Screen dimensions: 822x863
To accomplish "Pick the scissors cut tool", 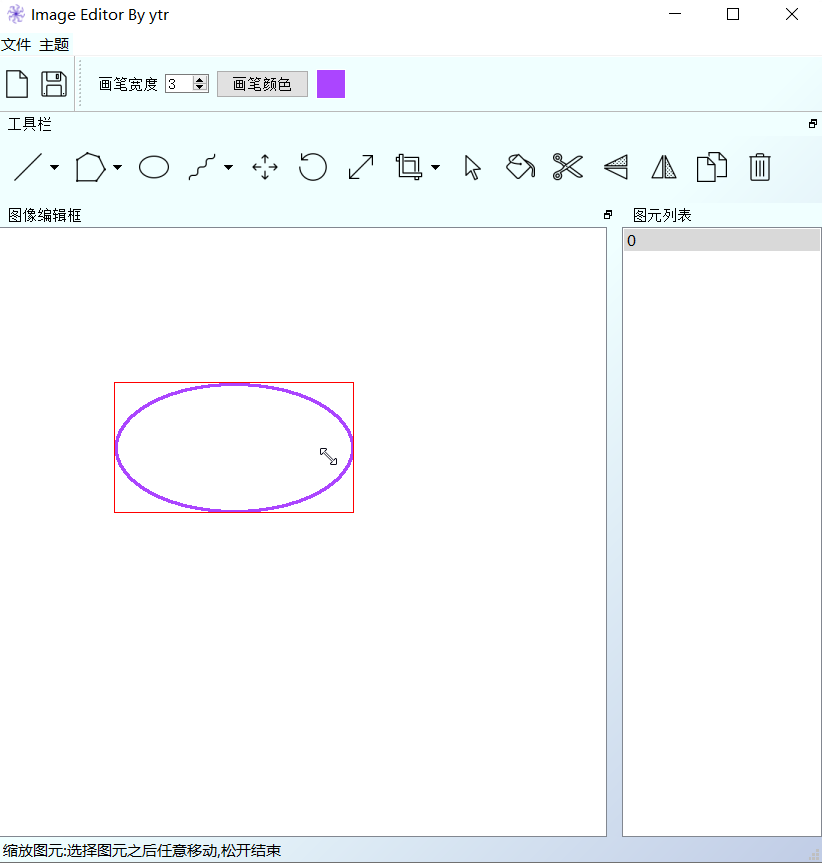I will point(568,167).
